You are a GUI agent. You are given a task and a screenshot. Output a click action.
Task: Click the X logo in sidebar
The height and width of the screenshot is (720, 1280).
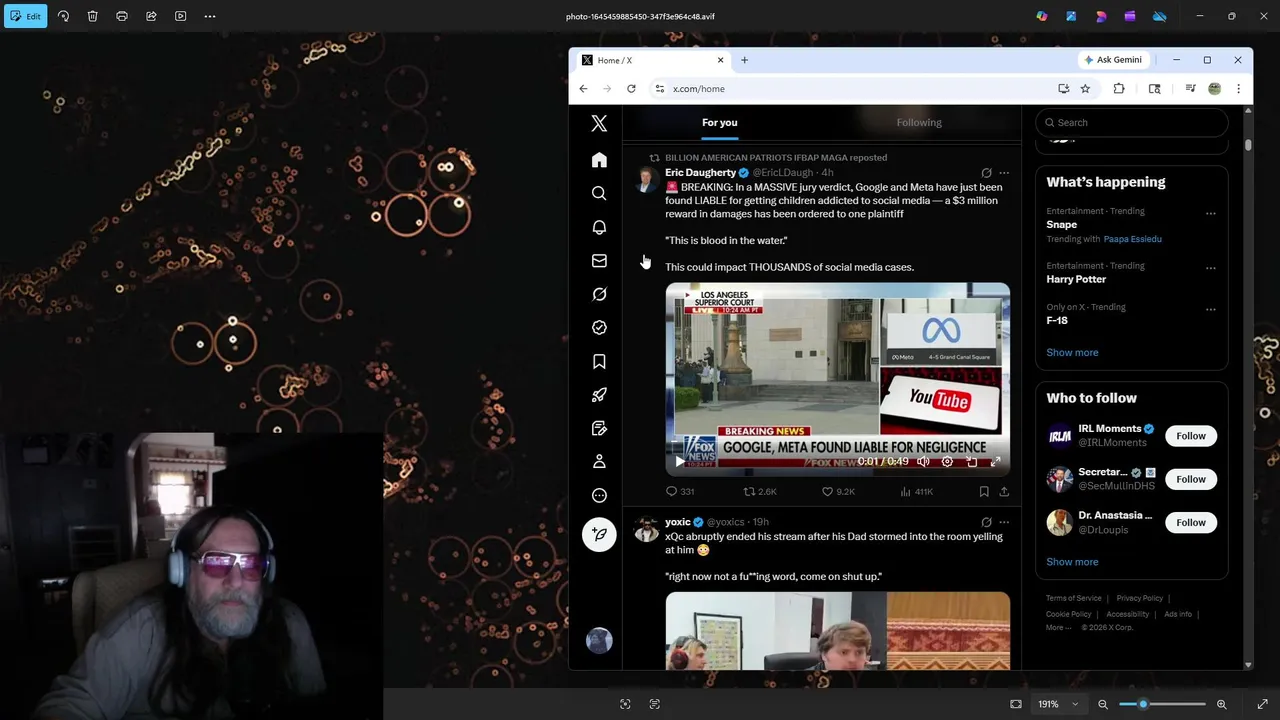click(x=599, y=123)
